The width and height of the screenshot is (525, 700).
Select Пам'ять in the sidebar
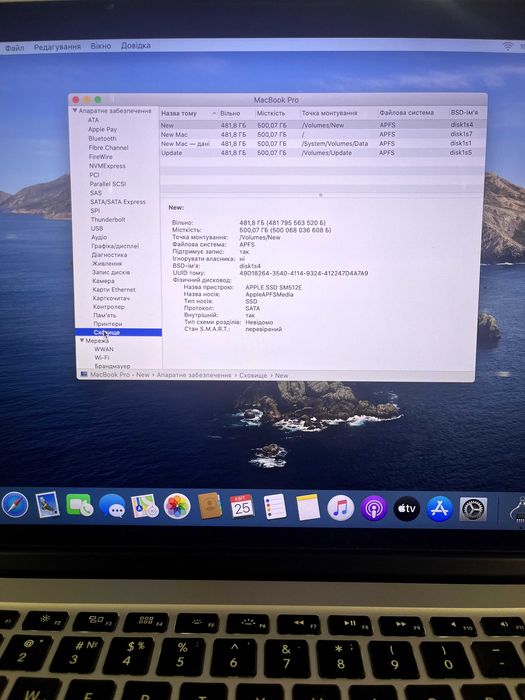105,315
